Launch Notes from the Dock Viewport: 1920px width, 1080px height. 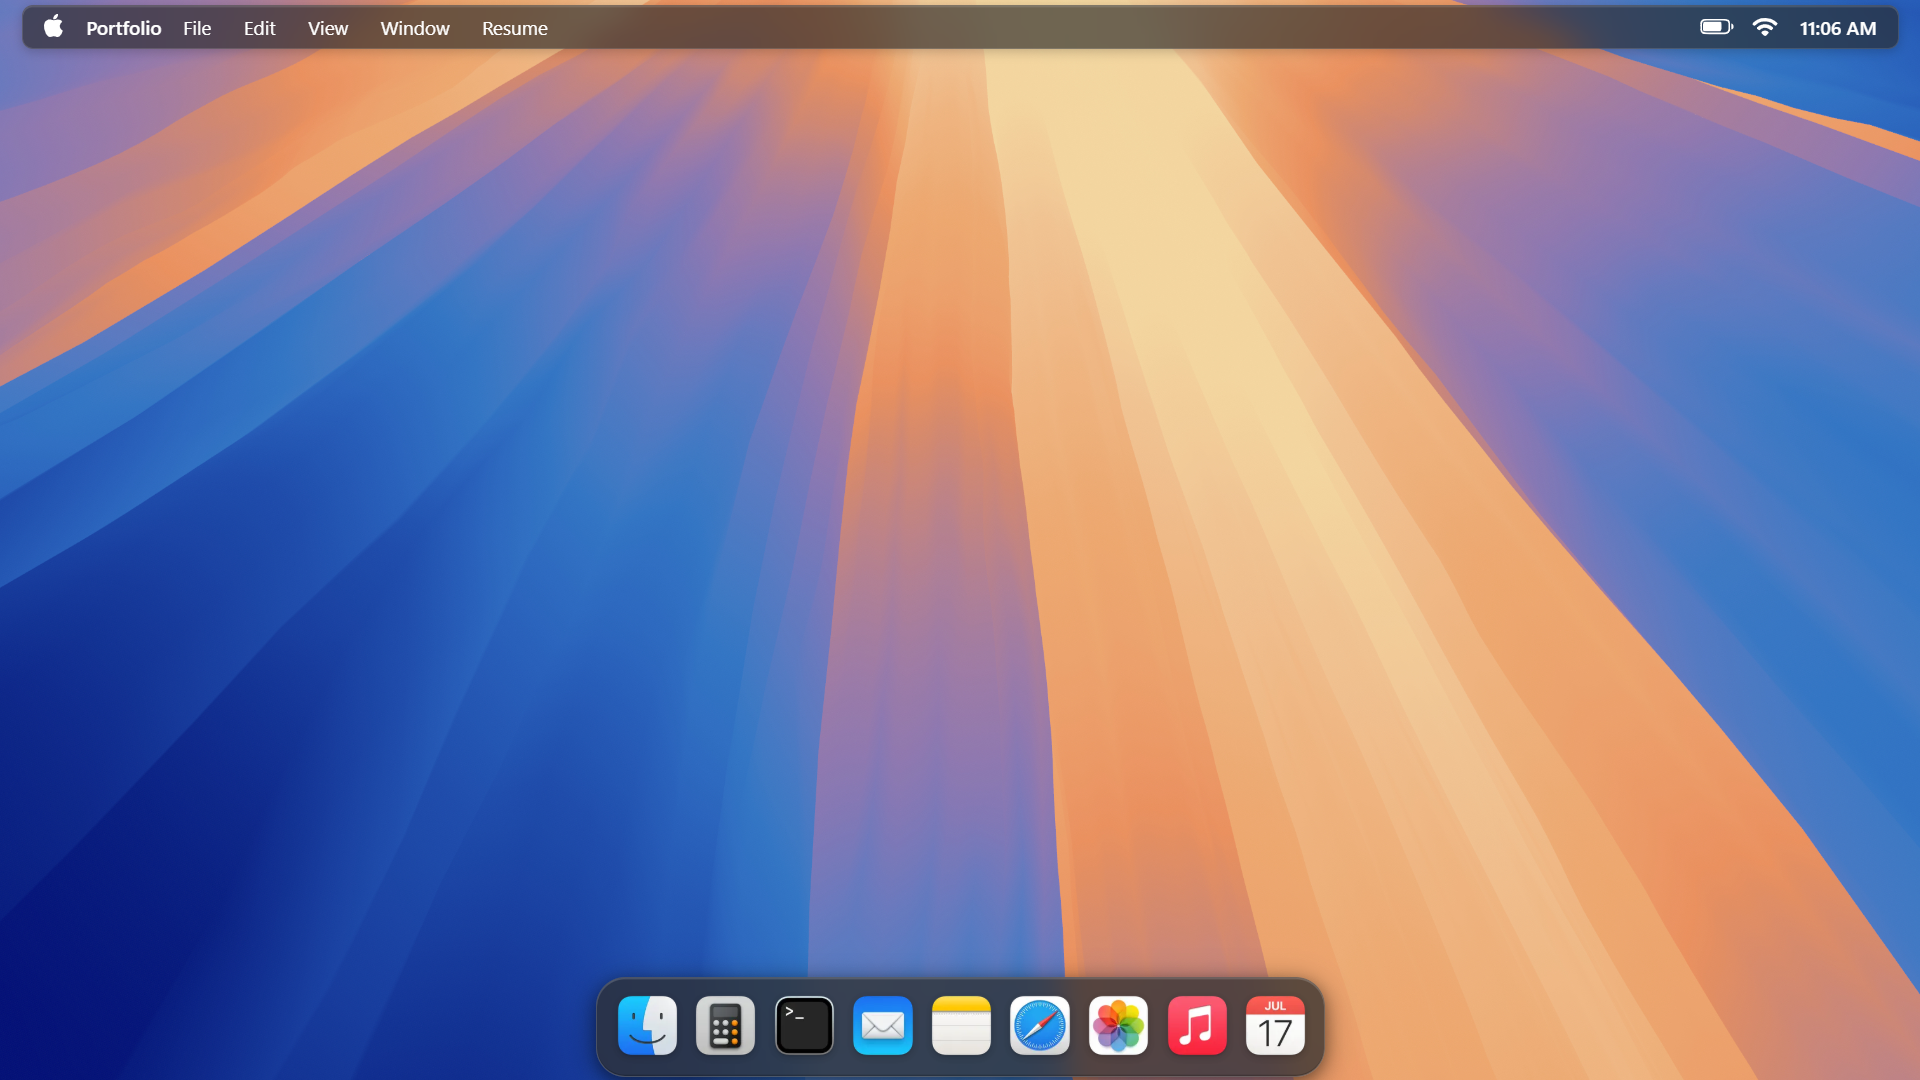click(x=960, y=1025)
